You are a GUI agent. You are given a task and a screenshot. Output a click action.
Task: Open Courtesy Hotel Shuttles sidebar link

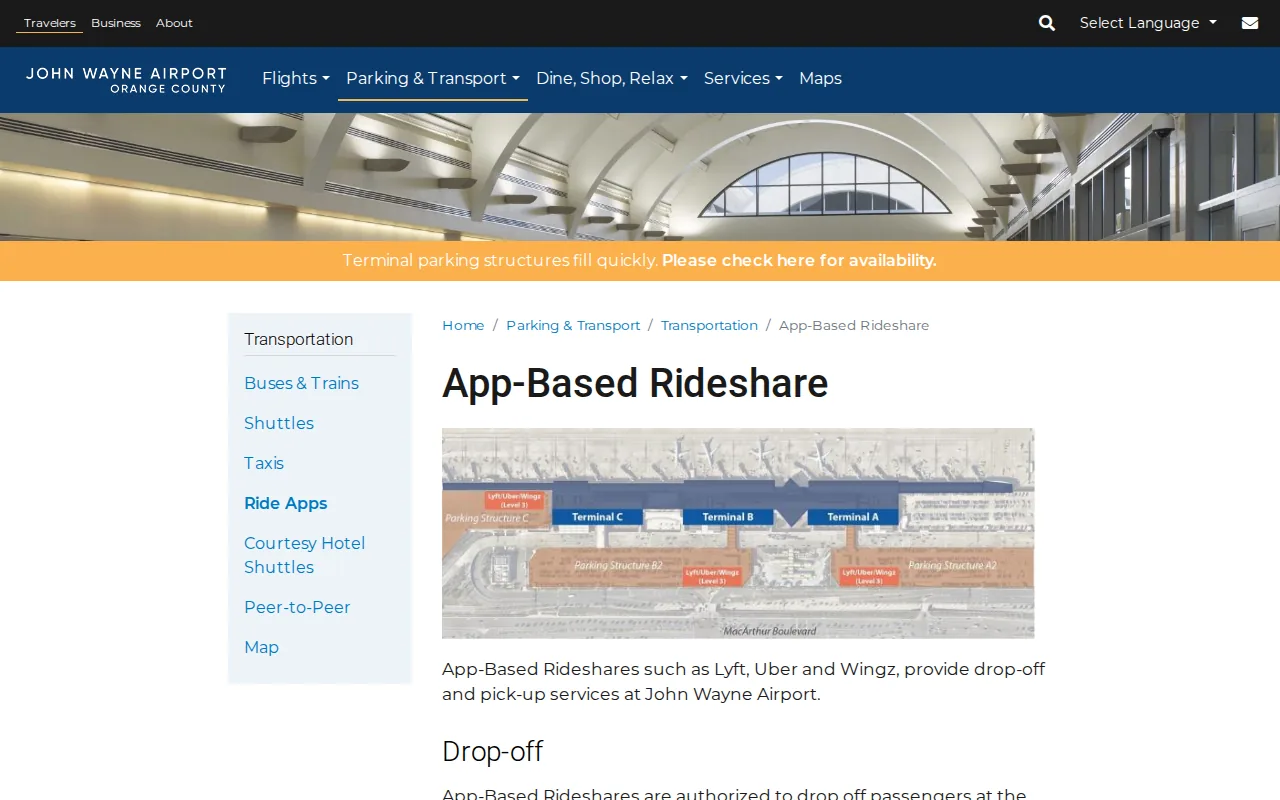pos(305,555)
